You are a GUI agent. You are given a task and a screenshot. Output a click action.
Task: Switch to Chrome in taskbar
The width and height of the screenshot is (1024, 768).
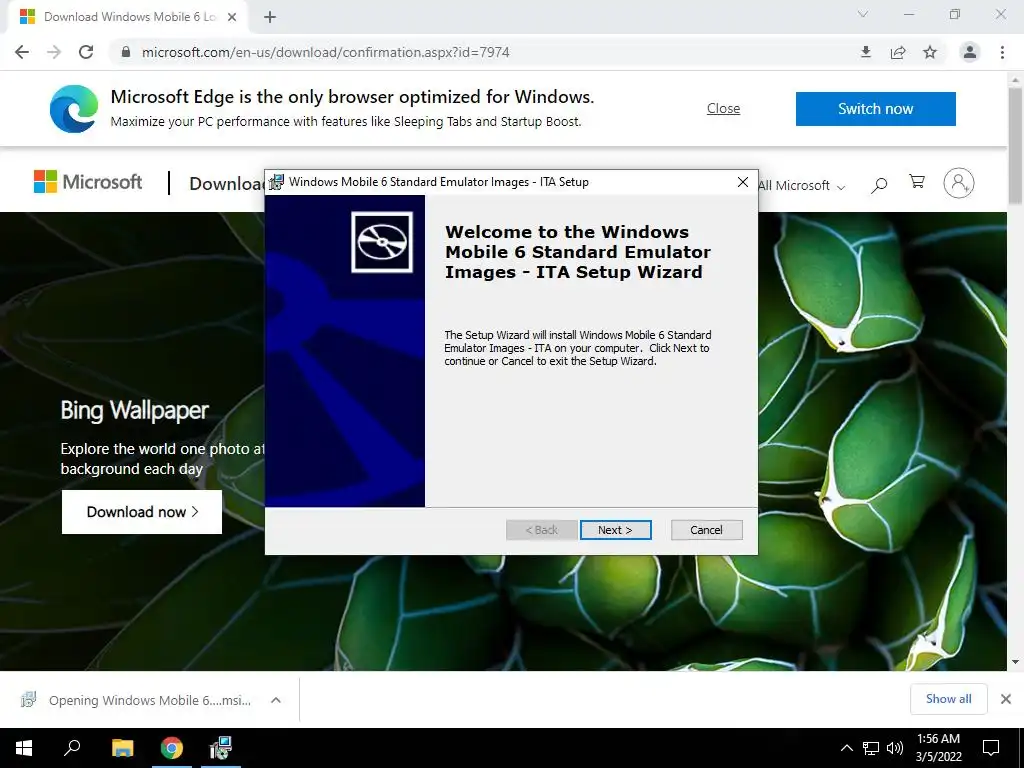(x=172, y=748)
